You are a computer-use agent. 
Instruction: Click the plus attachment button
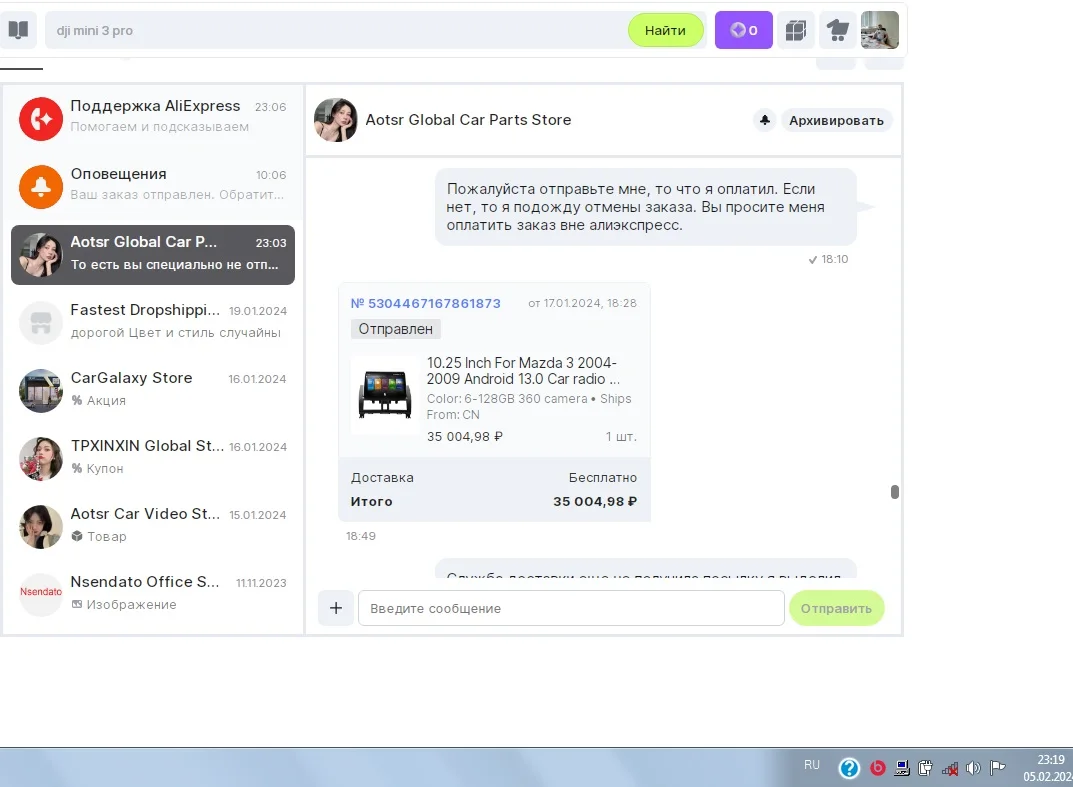click(x=336, y=608)
